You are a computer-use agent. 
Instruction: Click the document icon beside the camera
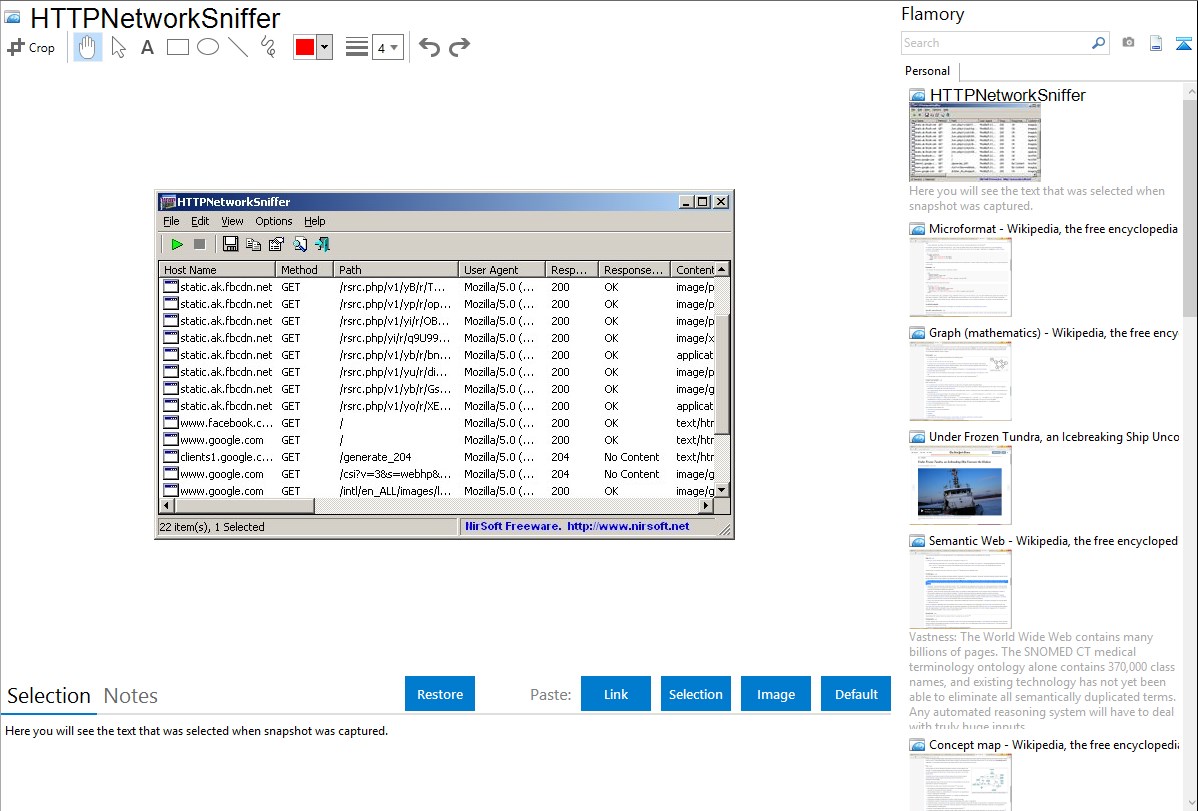coord(1156,44)
